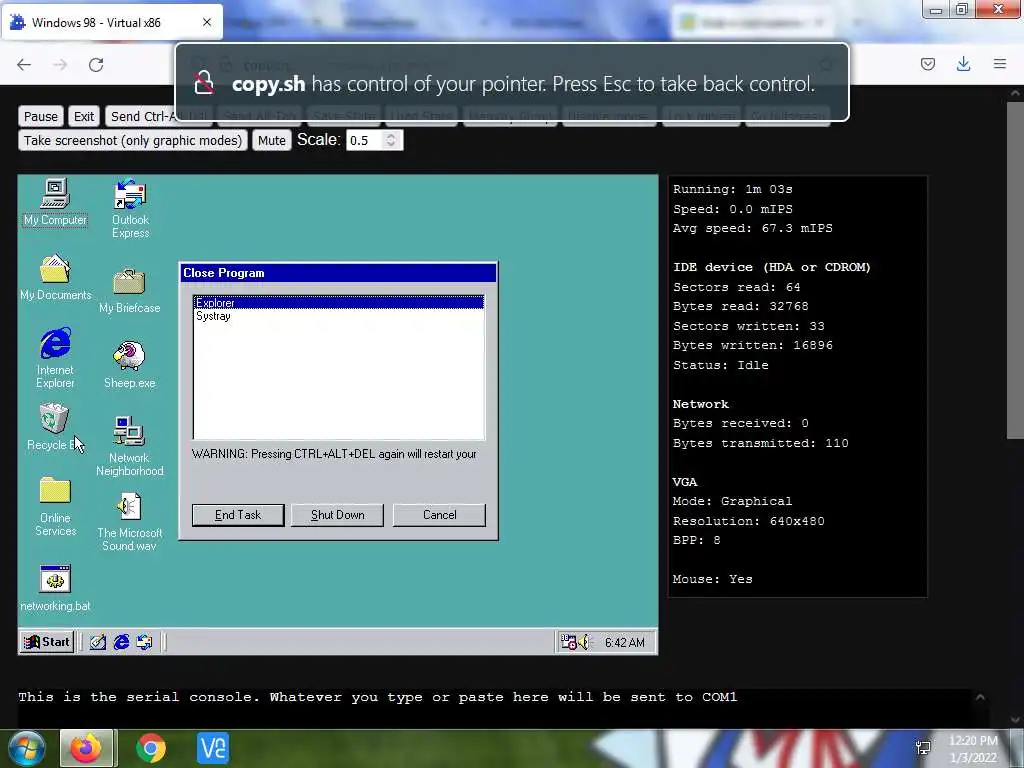1024x768 pixels.
Task: Reload the browser page
Action: (96, 64)
